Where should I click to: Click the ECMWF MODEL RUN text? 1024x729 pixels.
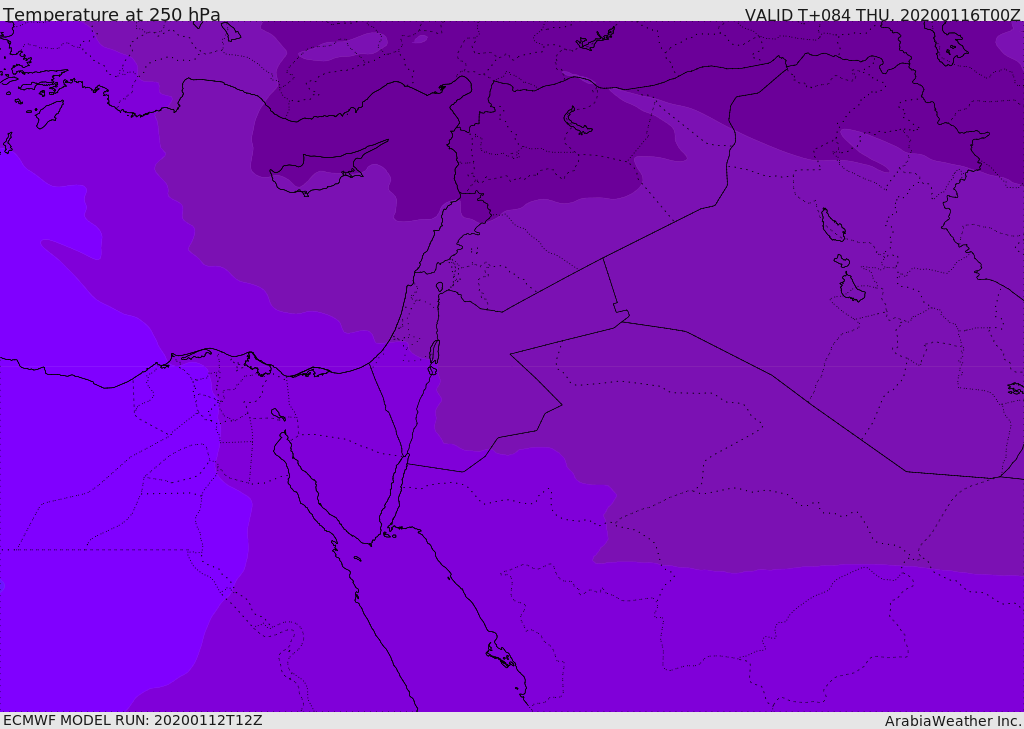point(133,720)
